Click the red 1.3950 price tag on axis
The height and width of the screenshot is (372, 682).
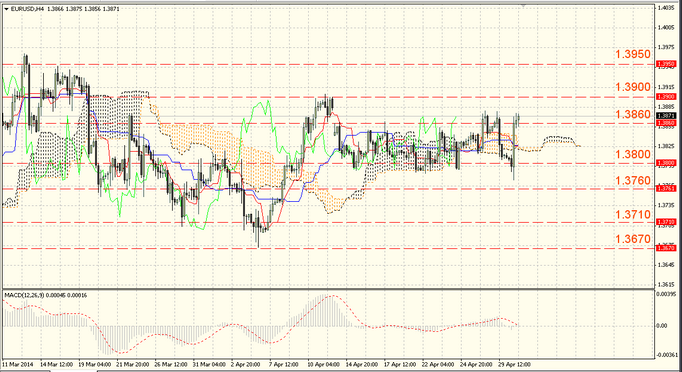point(666,64)
